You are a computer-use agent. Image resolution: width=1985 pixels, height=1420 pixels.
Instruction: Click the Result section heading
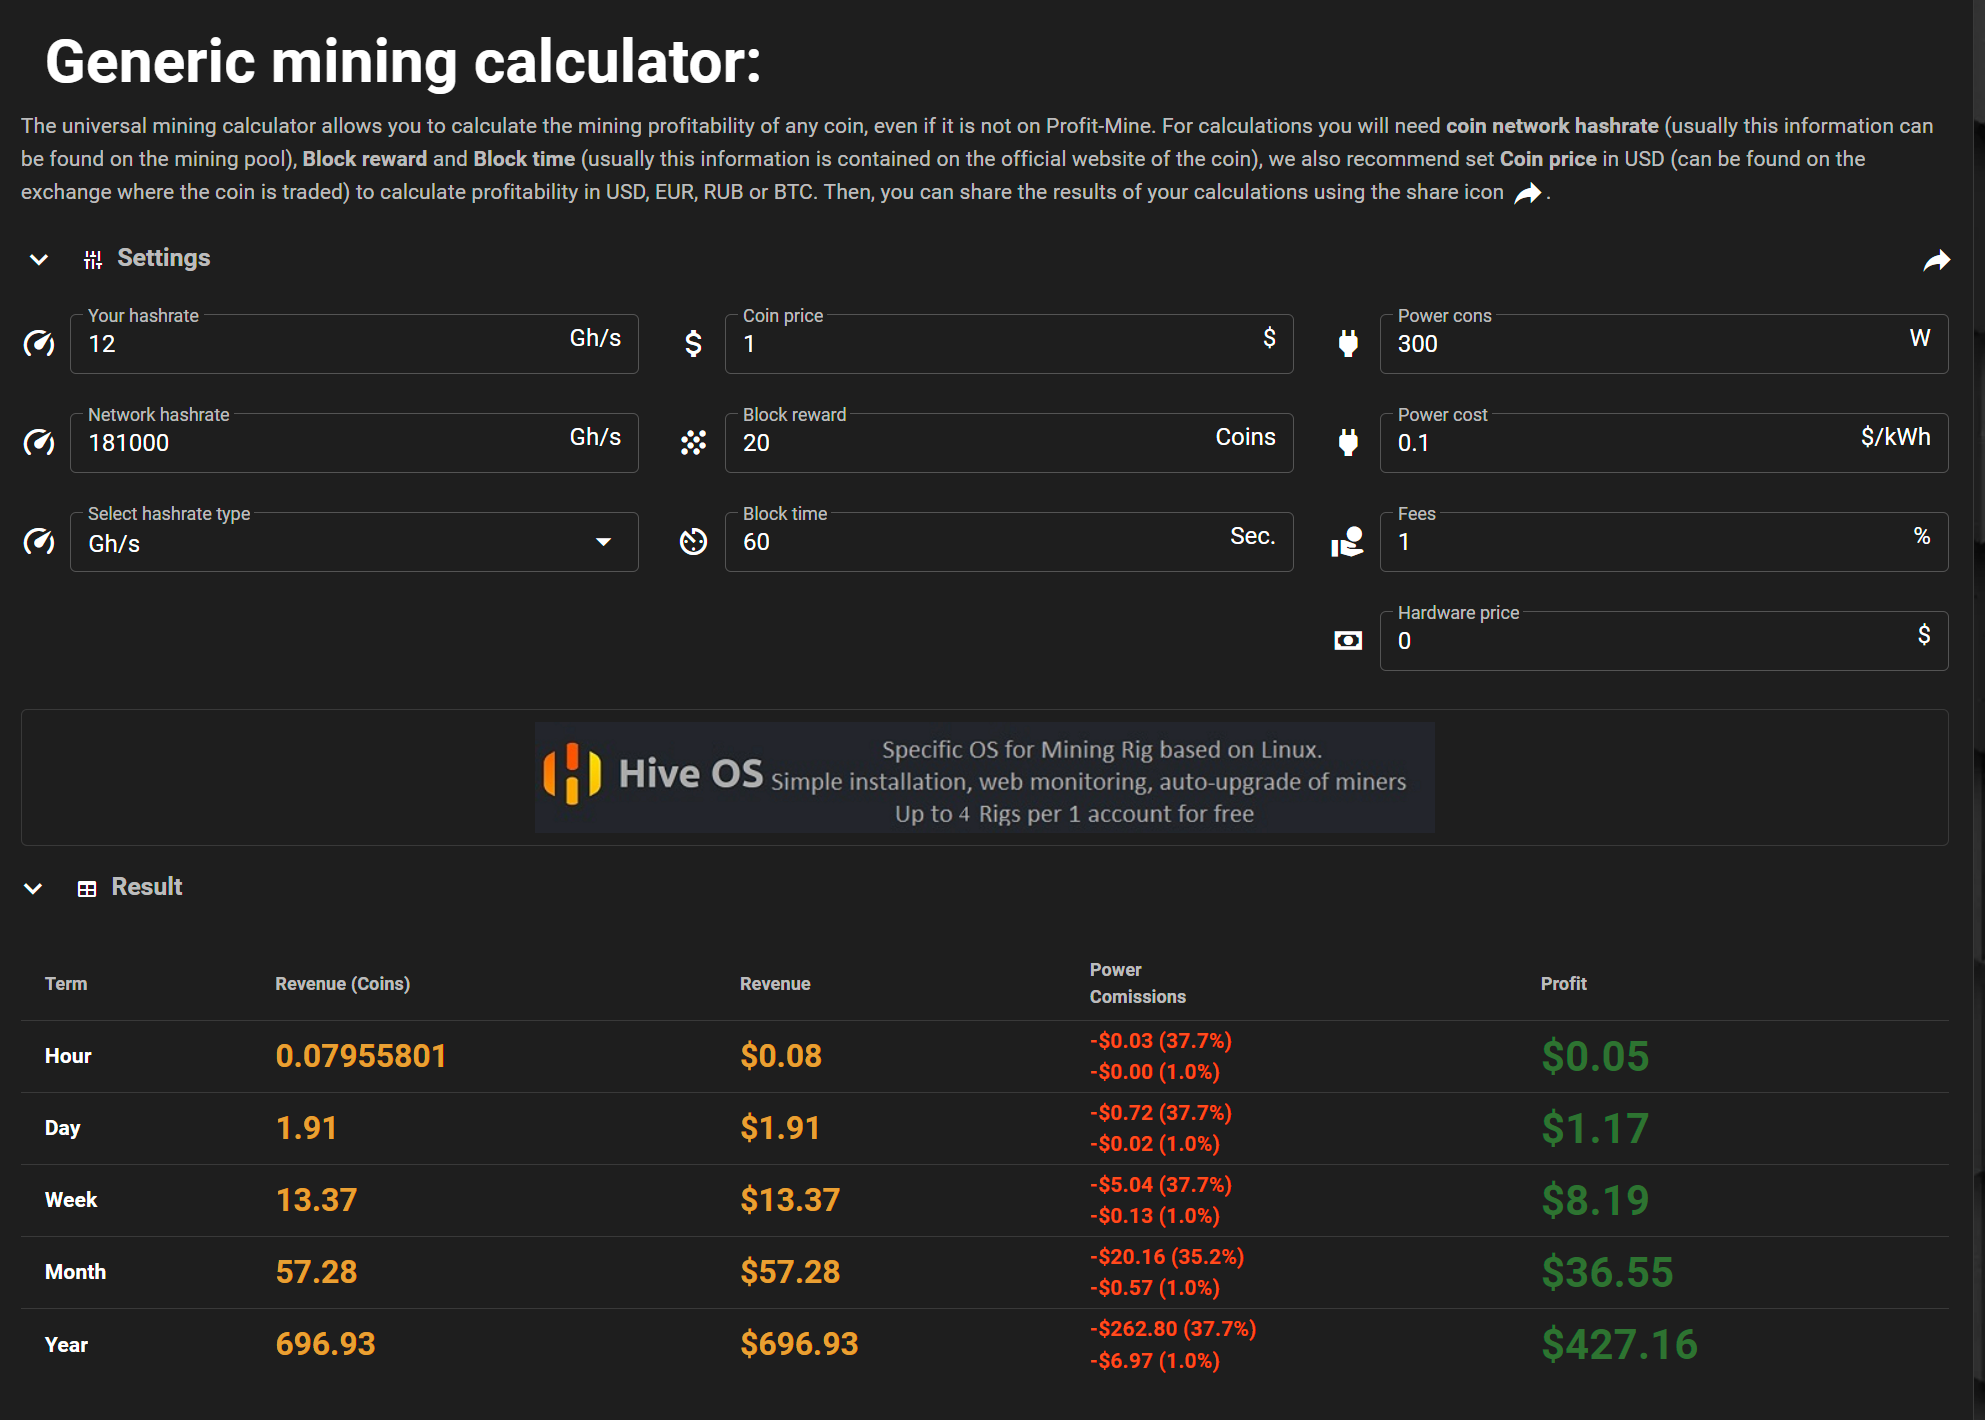[x=146, y=887]
